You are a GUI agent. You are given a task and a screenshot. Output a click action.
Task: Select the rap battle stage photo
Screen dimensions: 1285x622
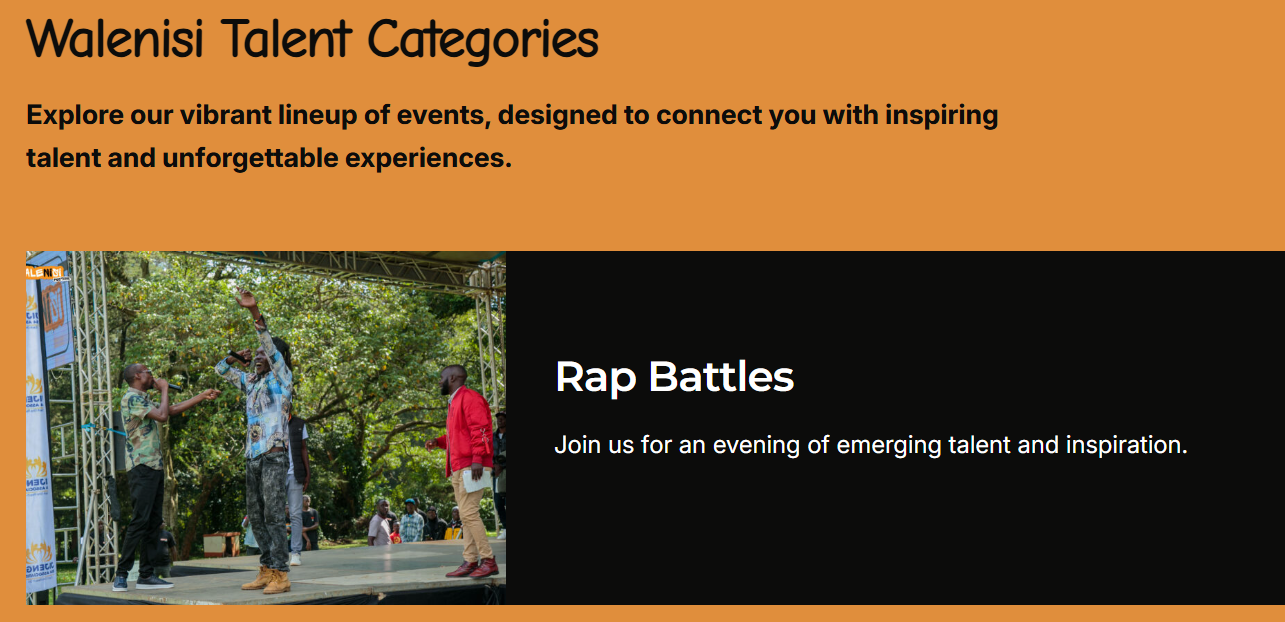266,428
